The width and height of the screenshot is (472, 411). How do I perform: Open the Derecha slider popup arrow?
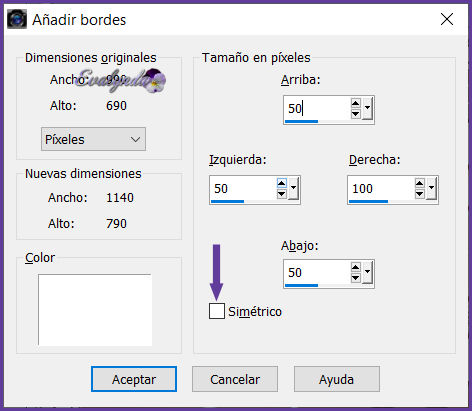(x=431, y=188)
